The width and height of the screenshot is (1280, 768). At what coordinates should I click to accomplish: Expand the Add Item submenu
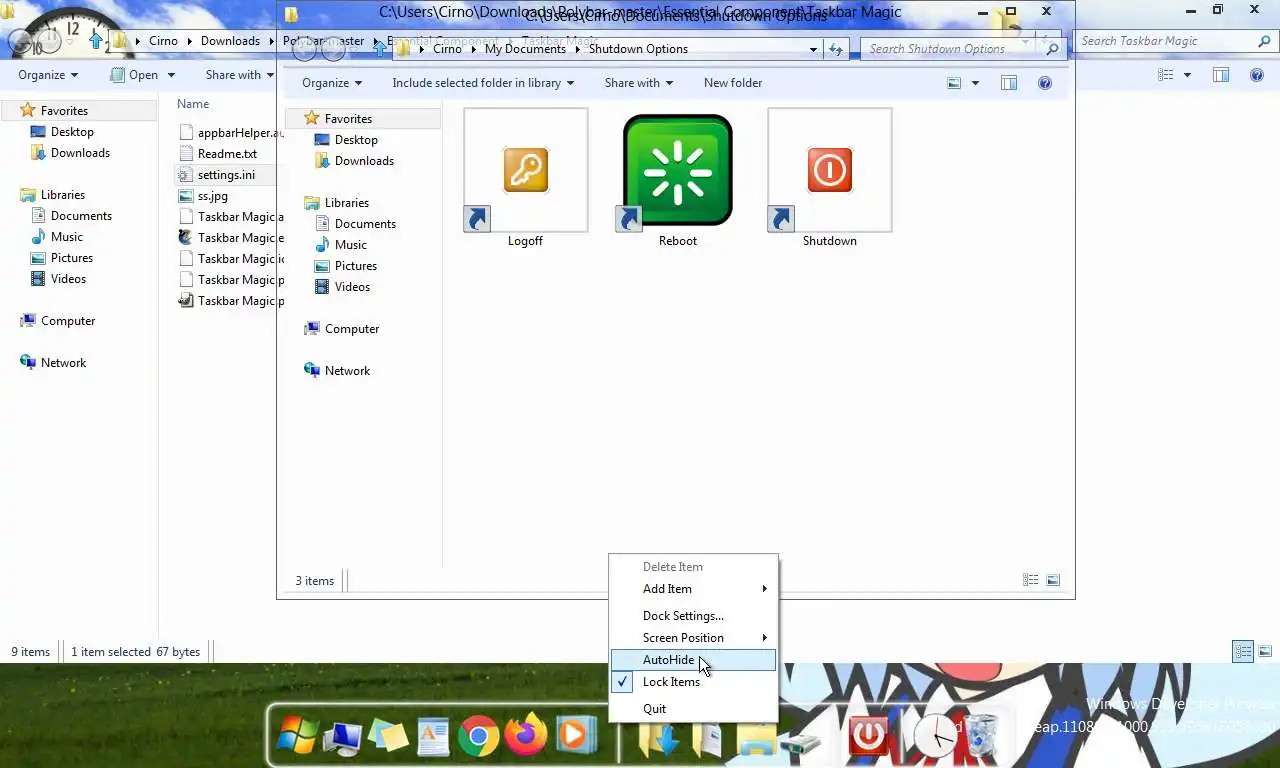pyautogui.click(x=693, y=589)
